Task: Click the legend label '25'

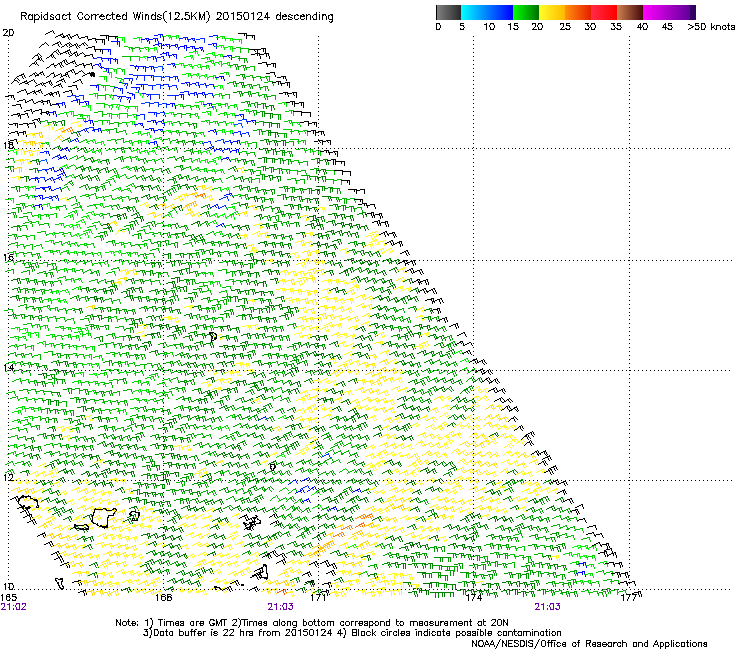Action: click(x=565, y=27)
